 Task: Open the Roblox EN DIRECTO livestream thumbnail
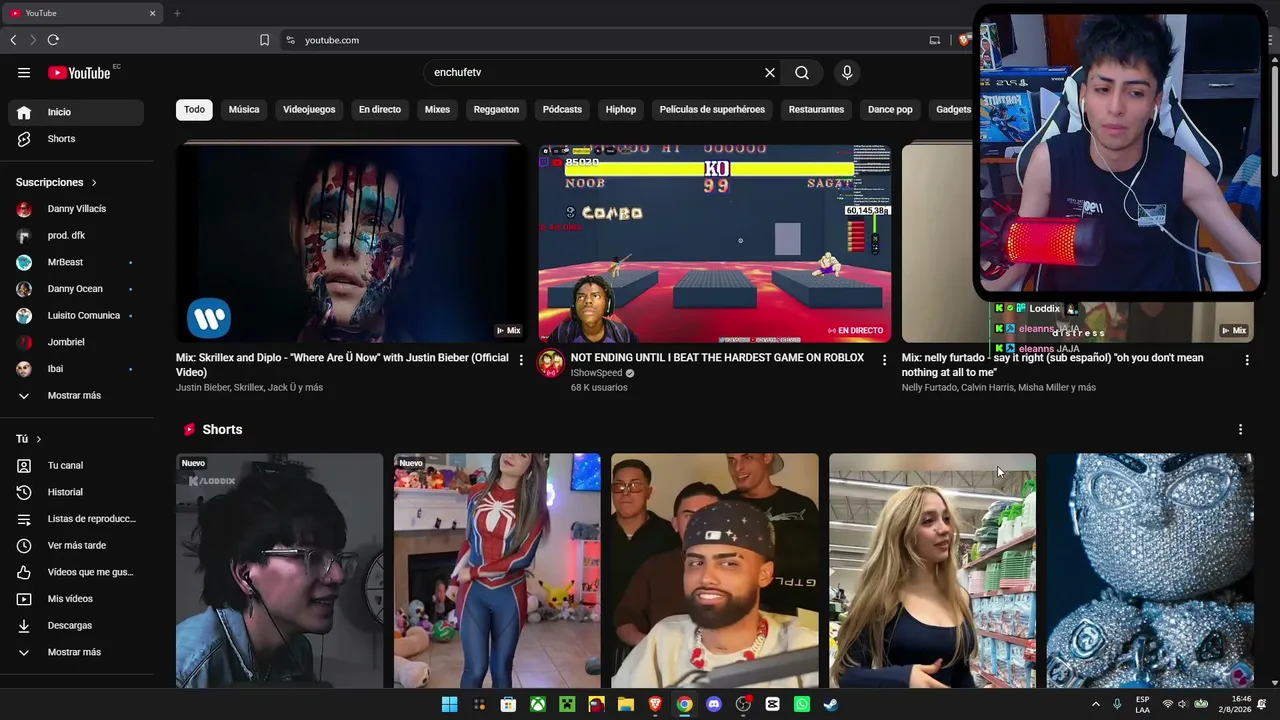click(x=715, y=243)
